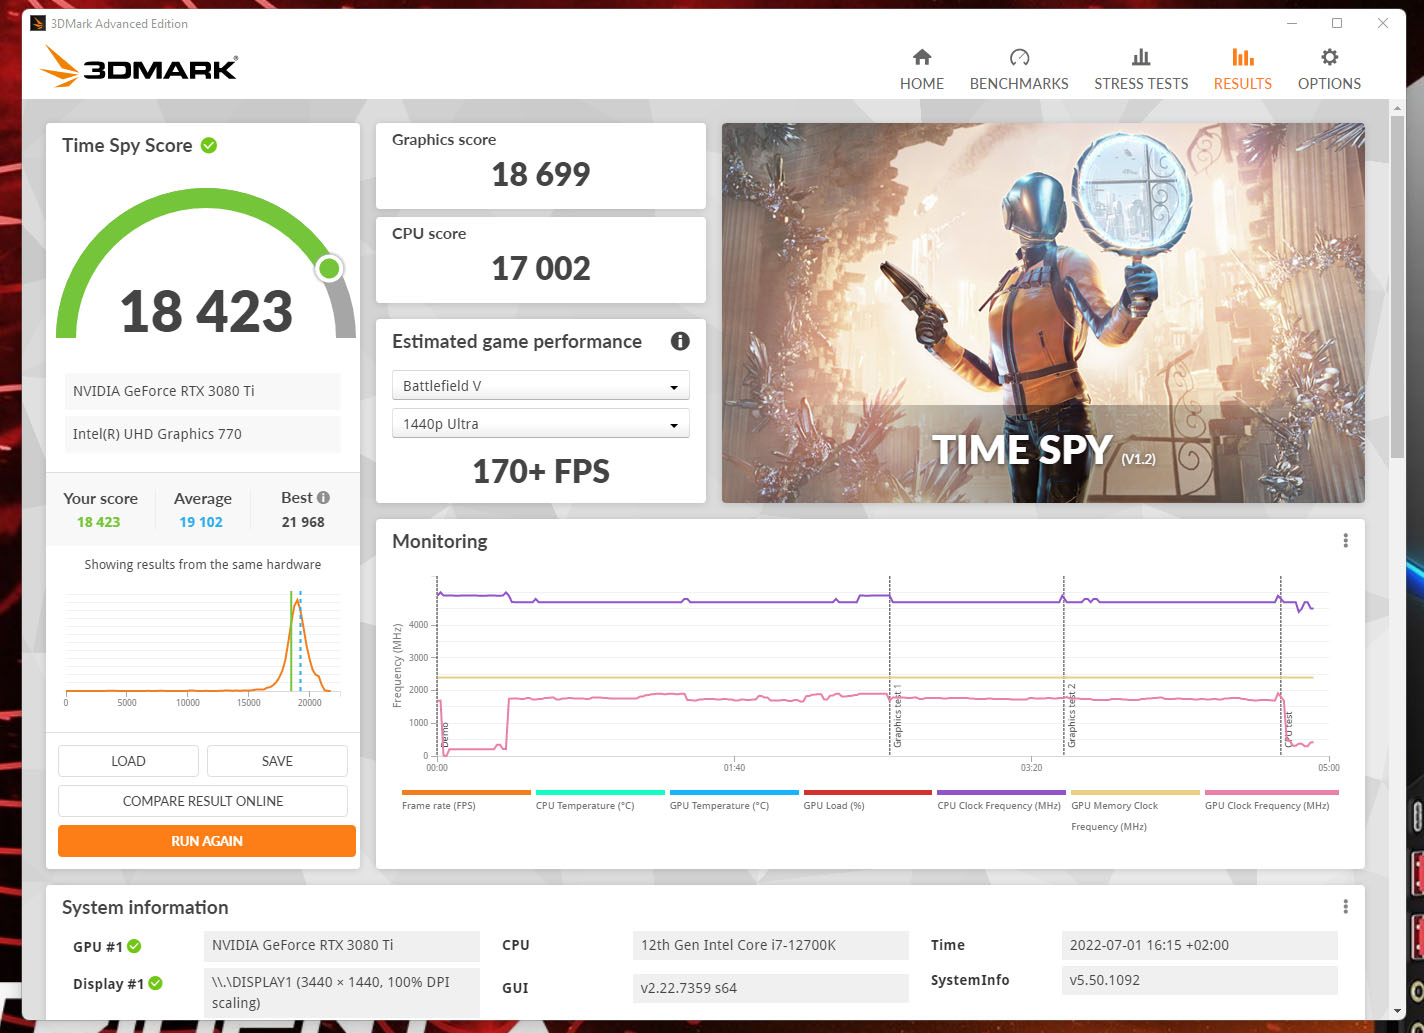This screenshot has width=1424, height=1033.
Task: Switch to the STRESS TESTS tab label
Action: click(1141, 84)
